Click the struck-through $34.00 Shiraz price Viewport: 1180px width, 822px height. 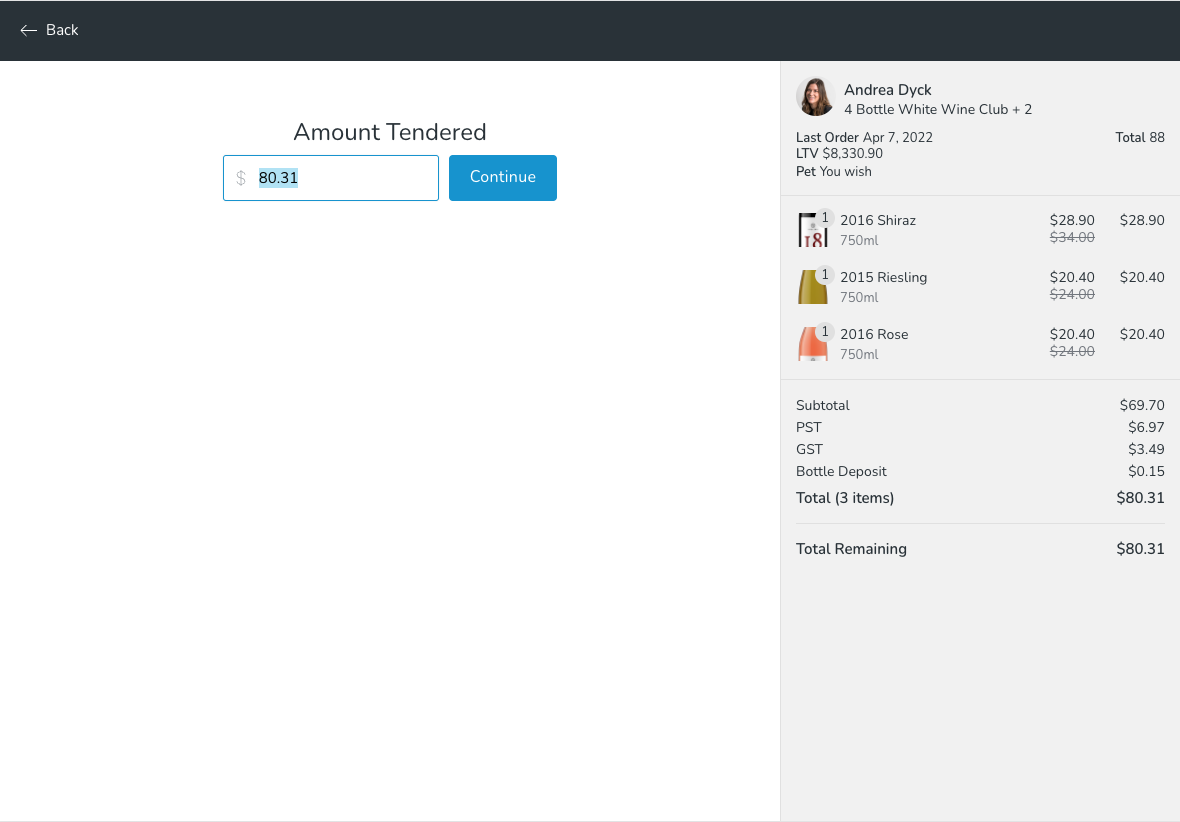(x=1071, y=238)
